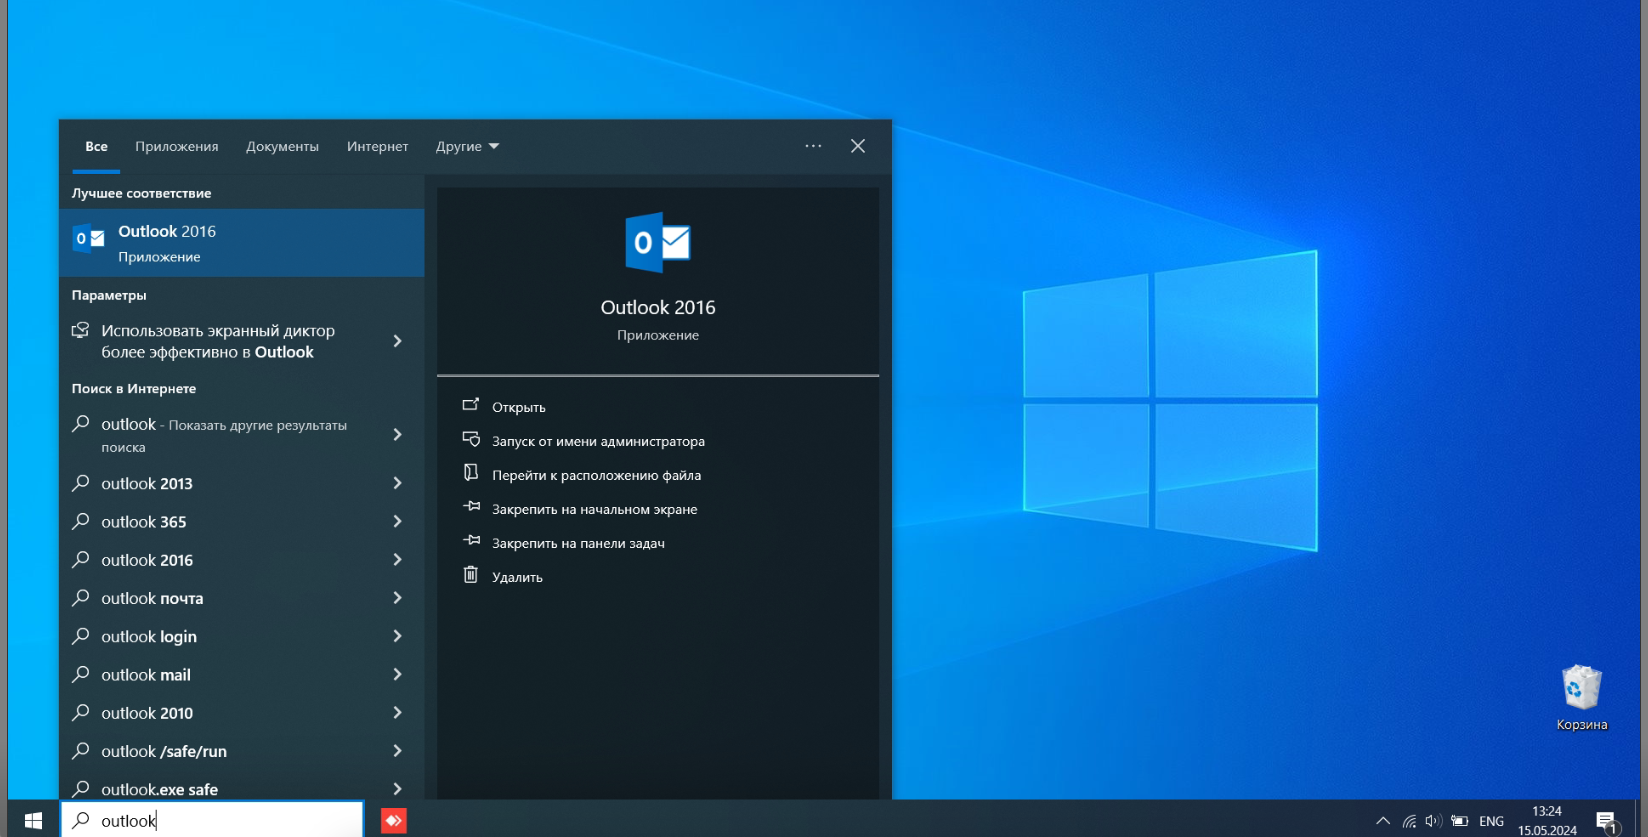Expand the chevron for outlook login
Image resolution: width=1648 pixels, height=837 pixels.
tap(398, 636)
